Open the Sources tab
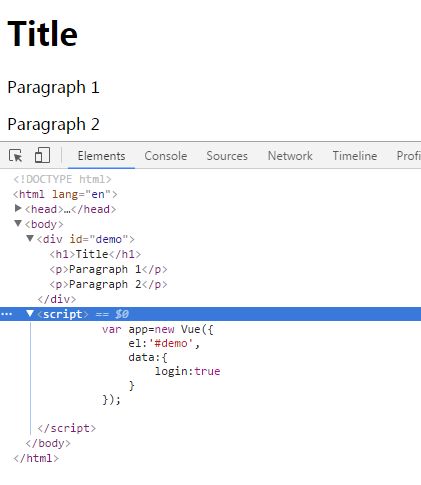This screenshot has height=485, width=421. [x=227, y=156]
